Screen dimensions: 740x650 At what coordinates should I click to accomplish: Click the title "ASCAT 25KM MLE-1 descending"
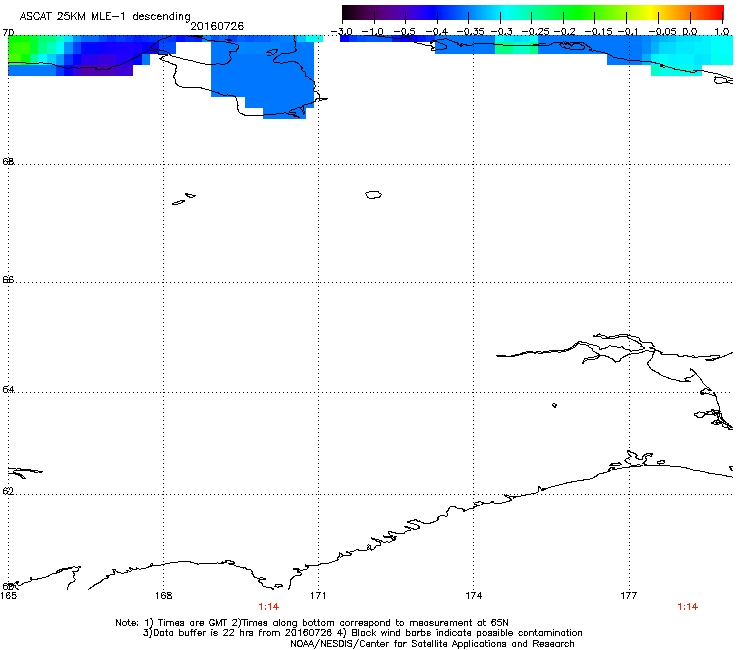[105, 16]
